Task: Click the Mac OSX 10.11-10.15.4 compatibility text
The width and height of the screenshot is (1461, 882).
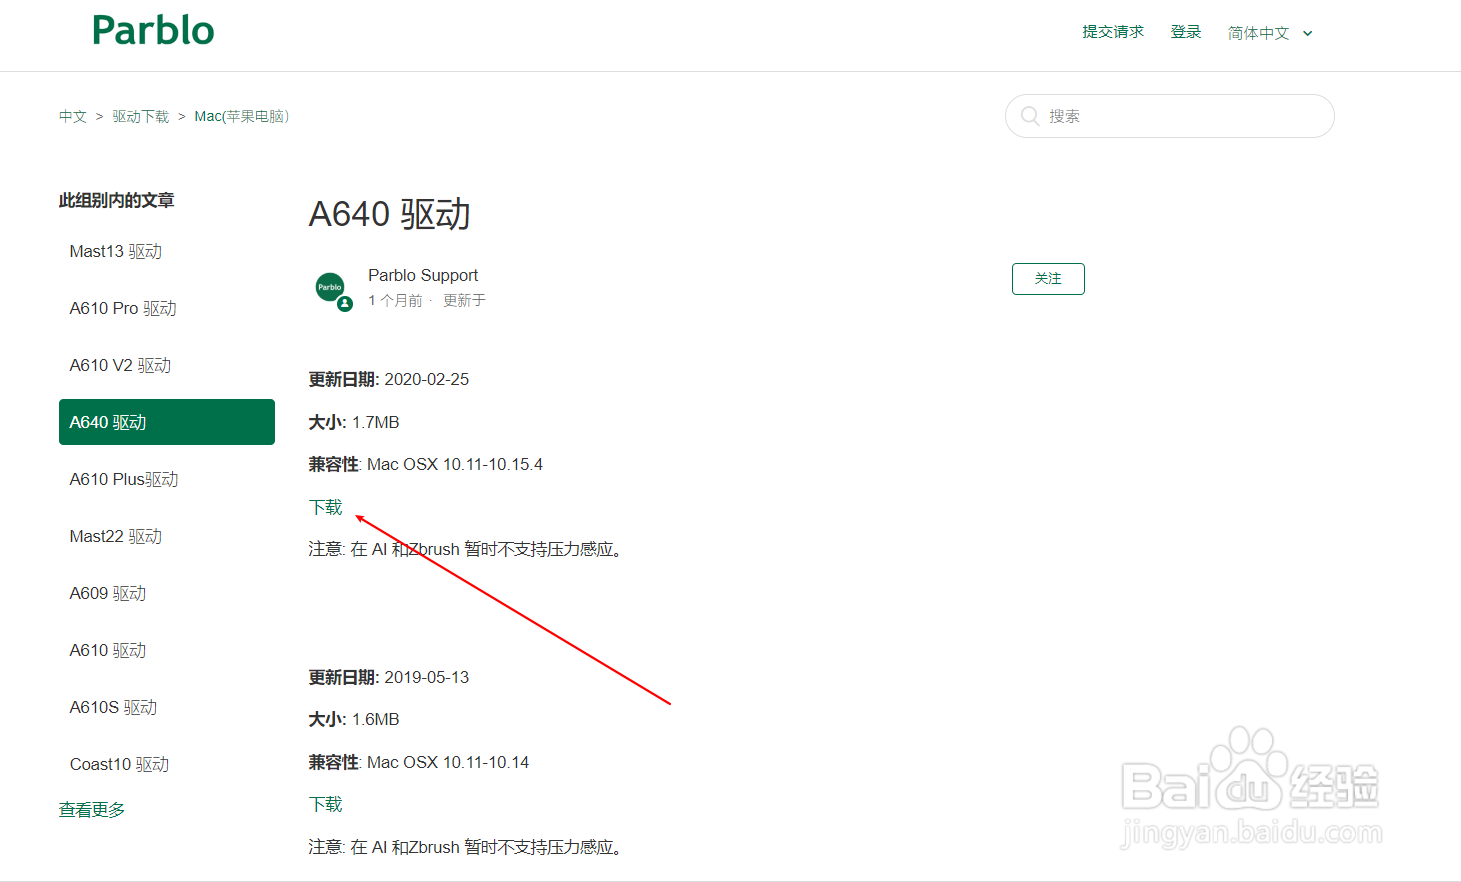Action: (x=455, y=464)
